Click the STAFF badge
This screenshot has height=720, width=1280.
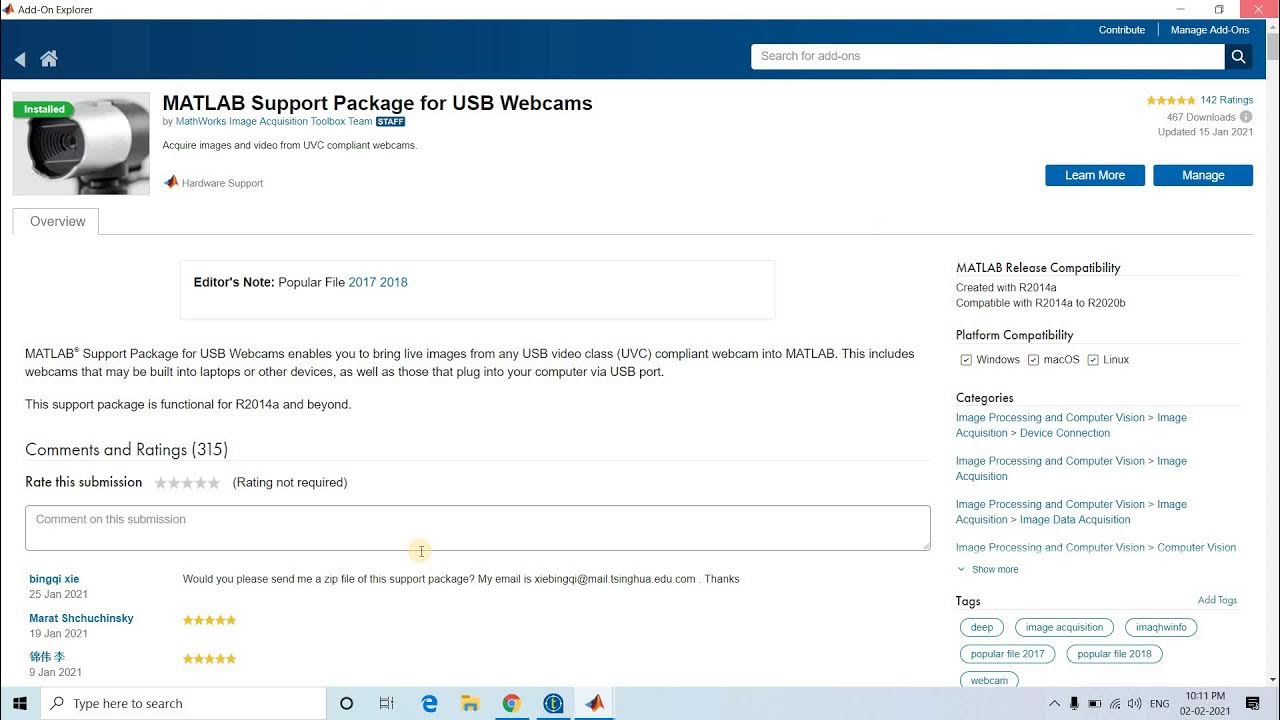[x=390, y=122]
